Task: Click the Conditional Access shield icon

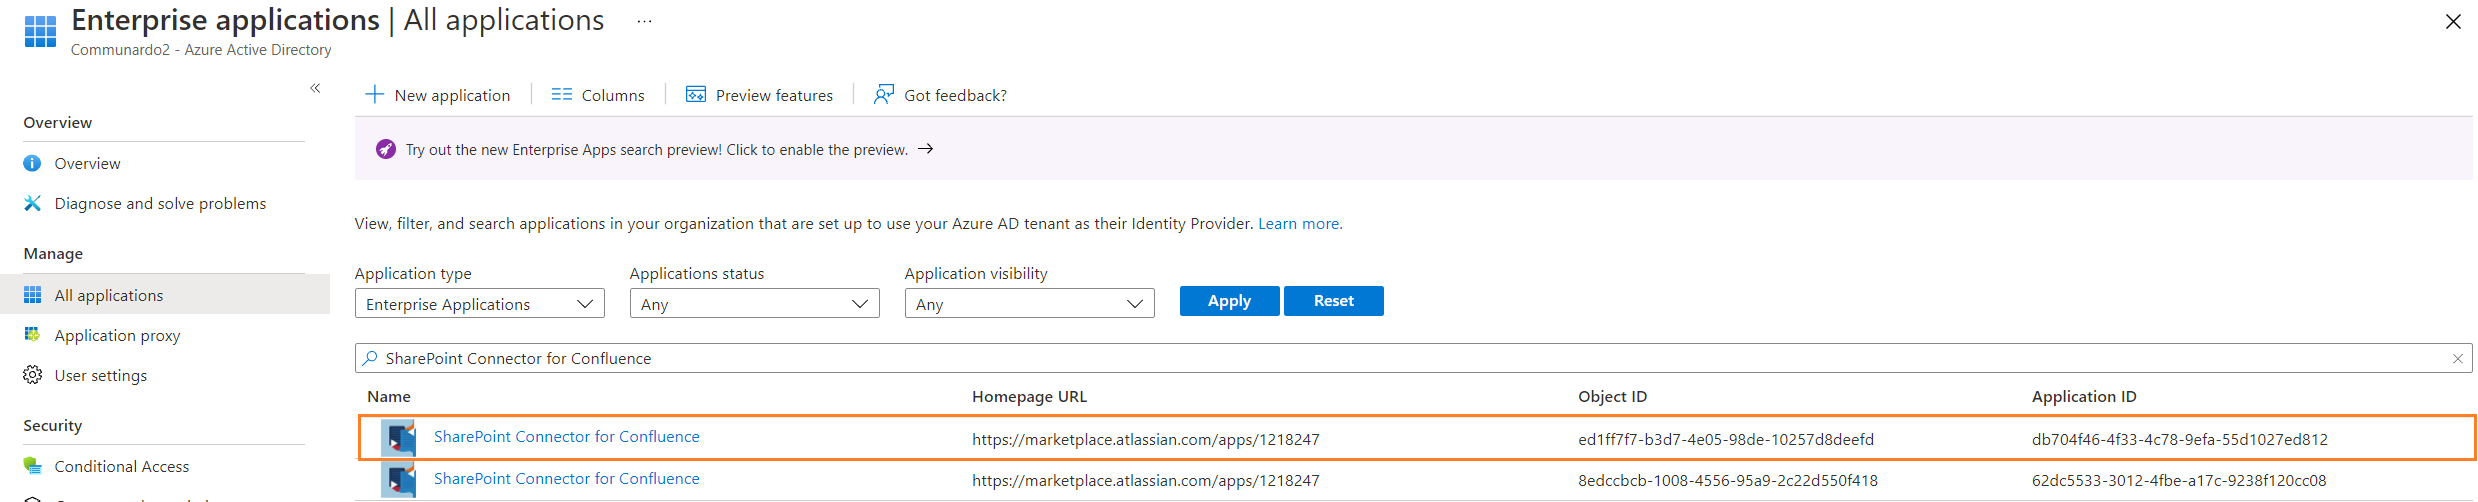Action: click(32, 466)
